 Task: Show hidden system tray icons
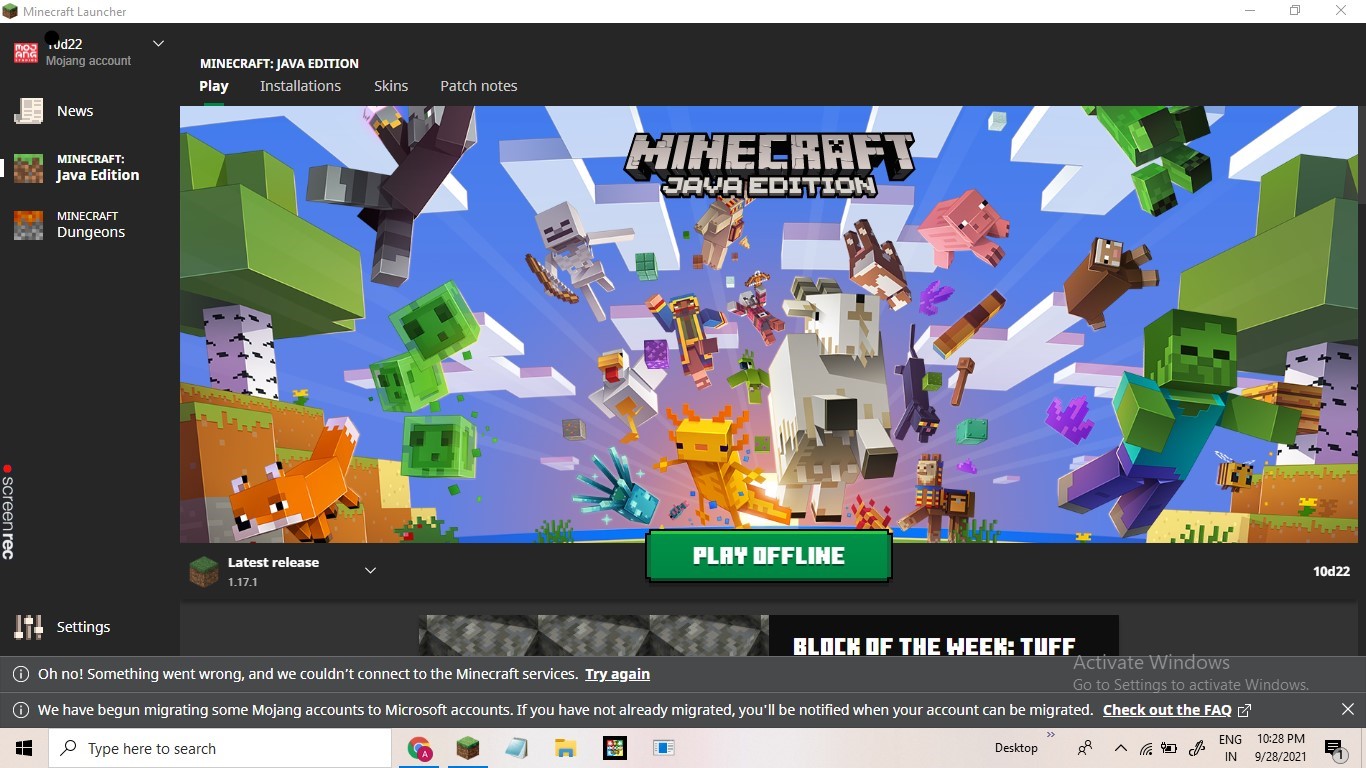point(1120,748)
